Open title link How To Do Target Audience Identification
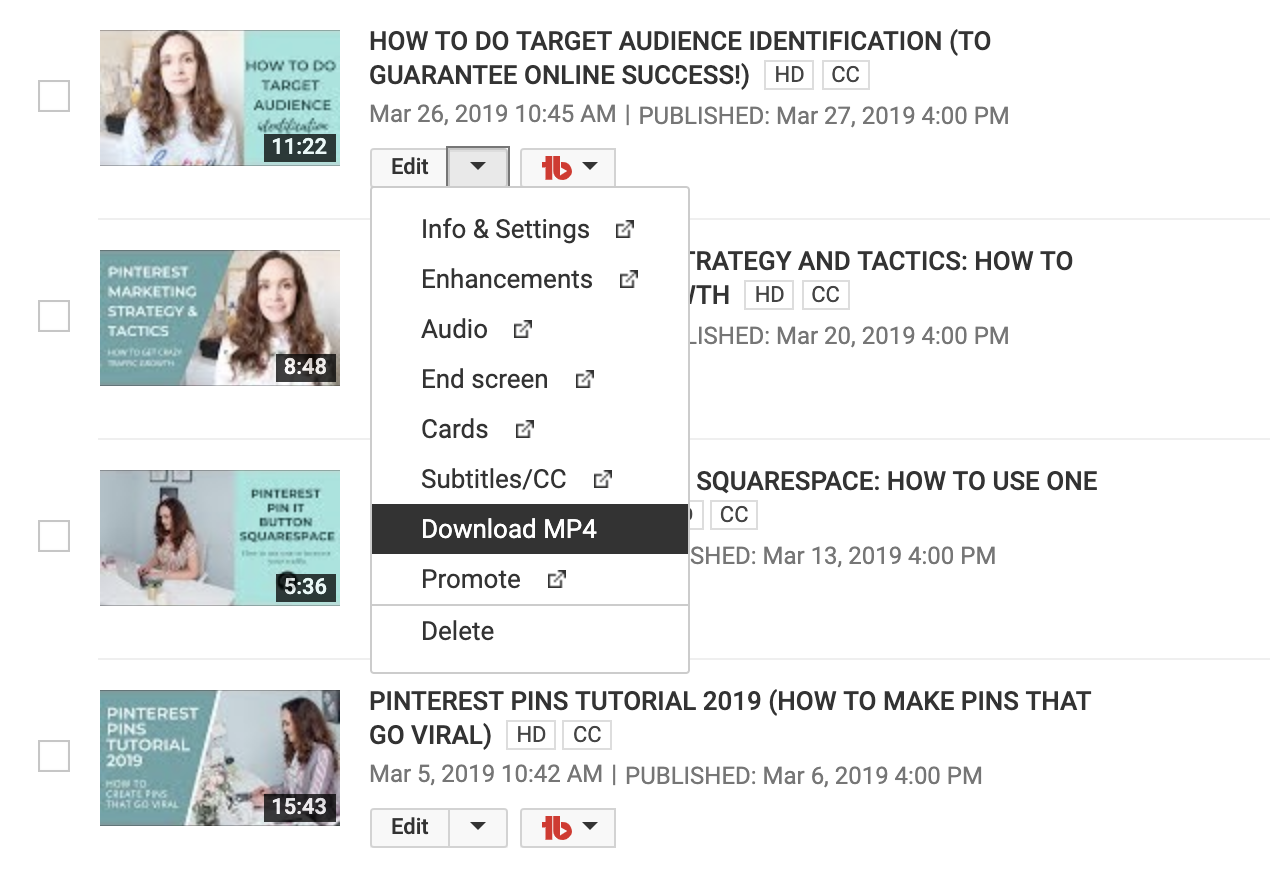The height and width of the screenshot is (878, 1270). coord(680,58)
